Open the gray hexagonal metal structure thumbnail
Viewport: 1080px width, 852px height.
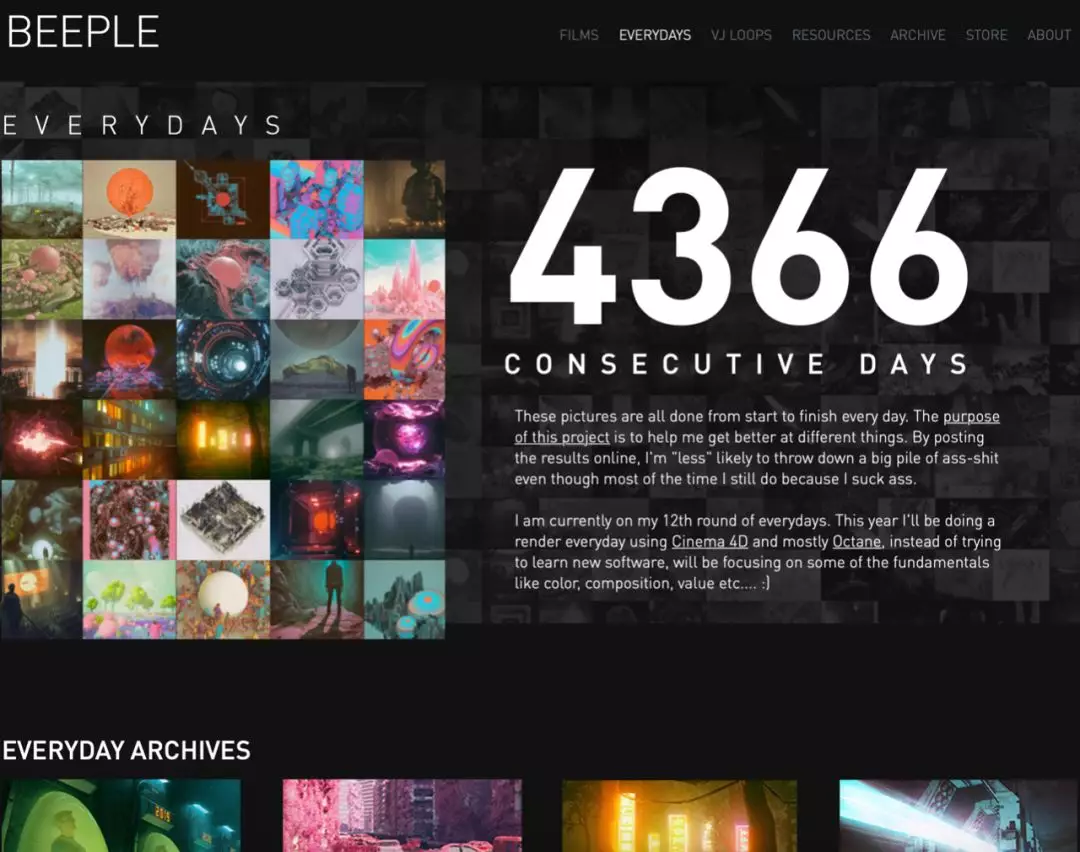pos(317,280)
